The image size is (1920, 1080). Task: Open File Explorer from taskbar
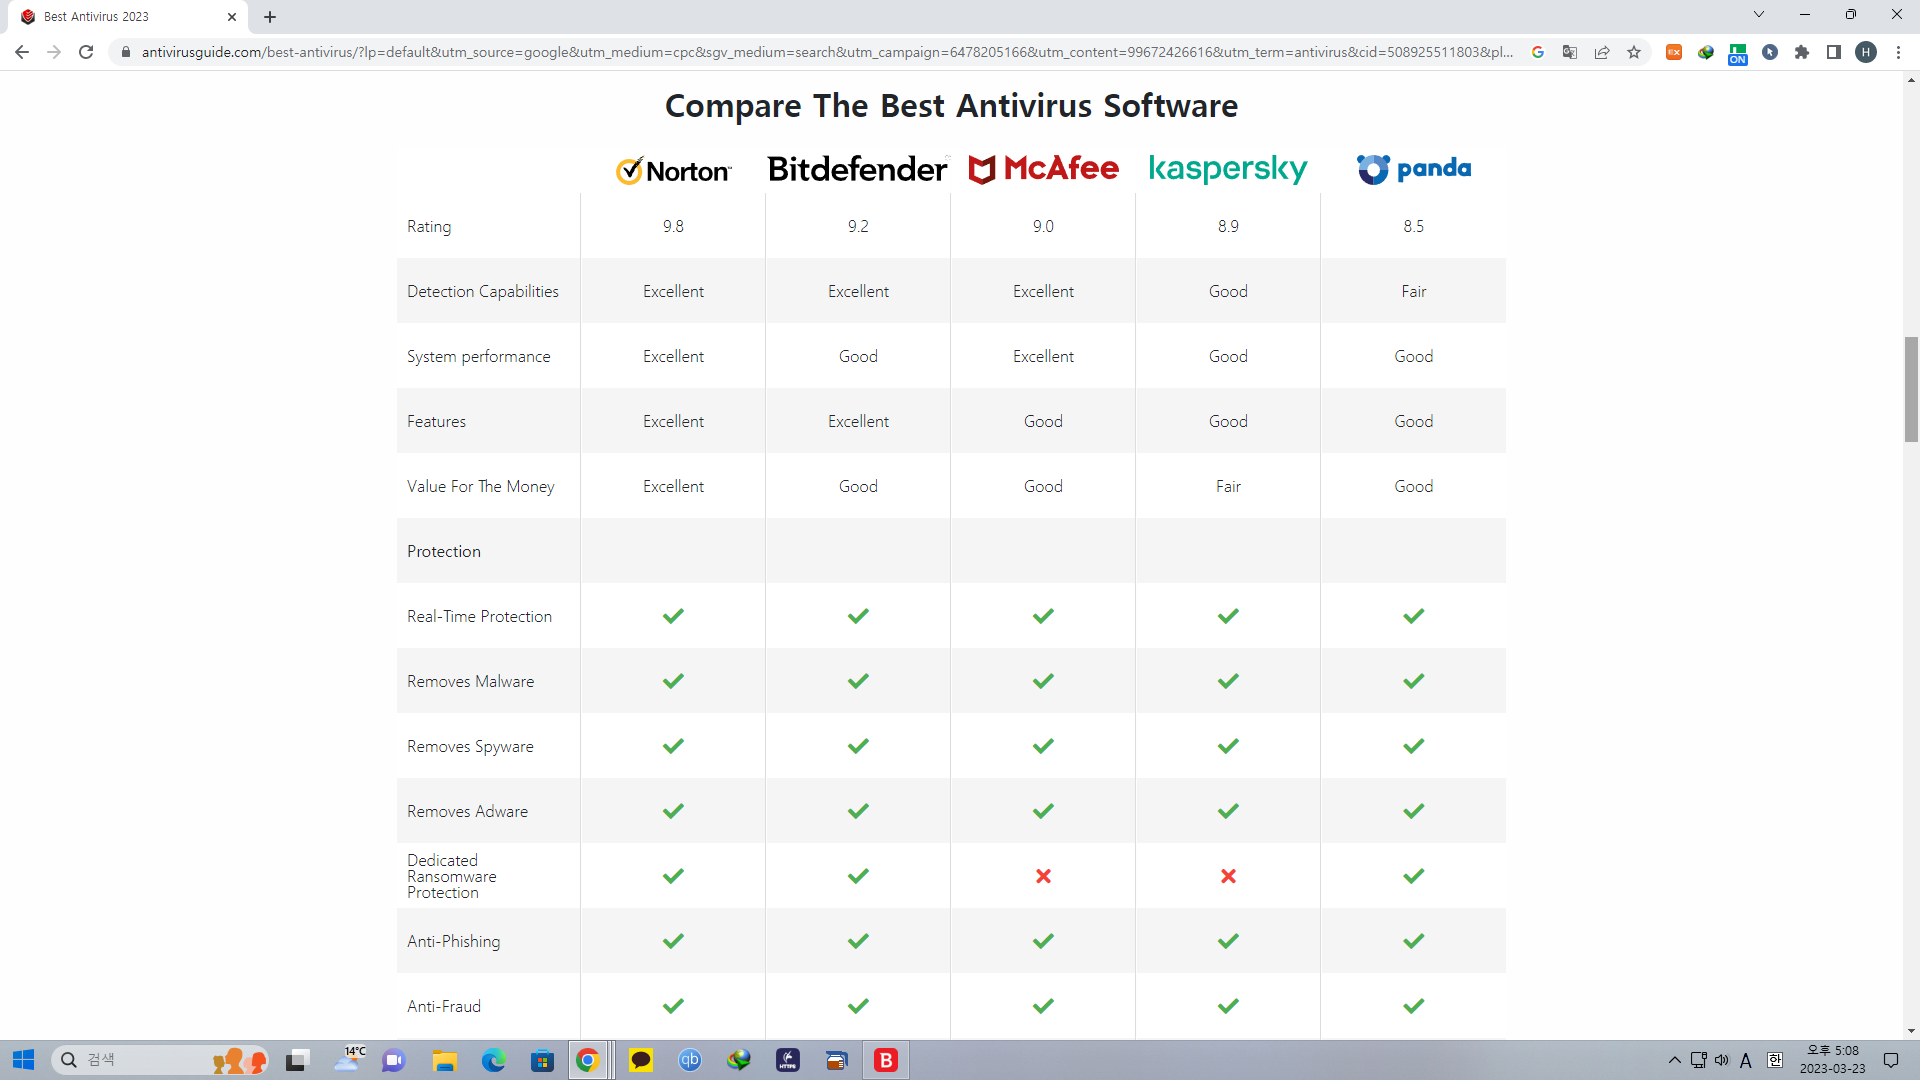coord(445,1060)
